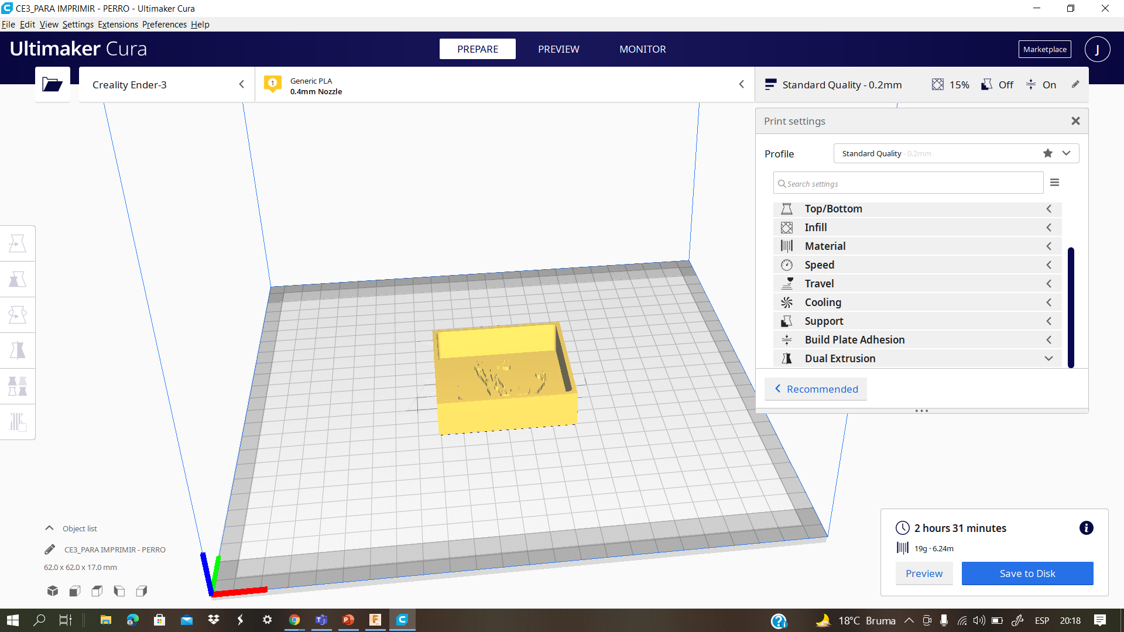This screenshot has width=1124, height=632.
Task: Click the material usage icon by 19g
Action: (x=902, y=548)
